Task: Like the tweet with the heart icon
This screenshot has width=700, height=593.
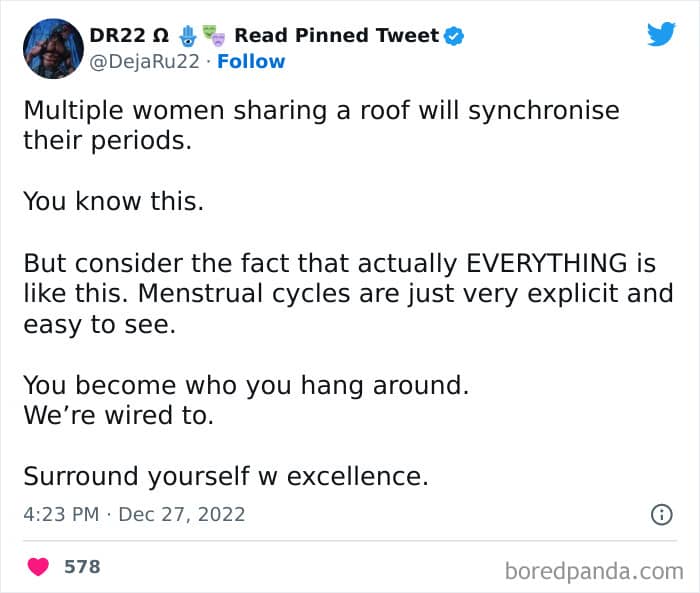Action: [x=39, y=567]
